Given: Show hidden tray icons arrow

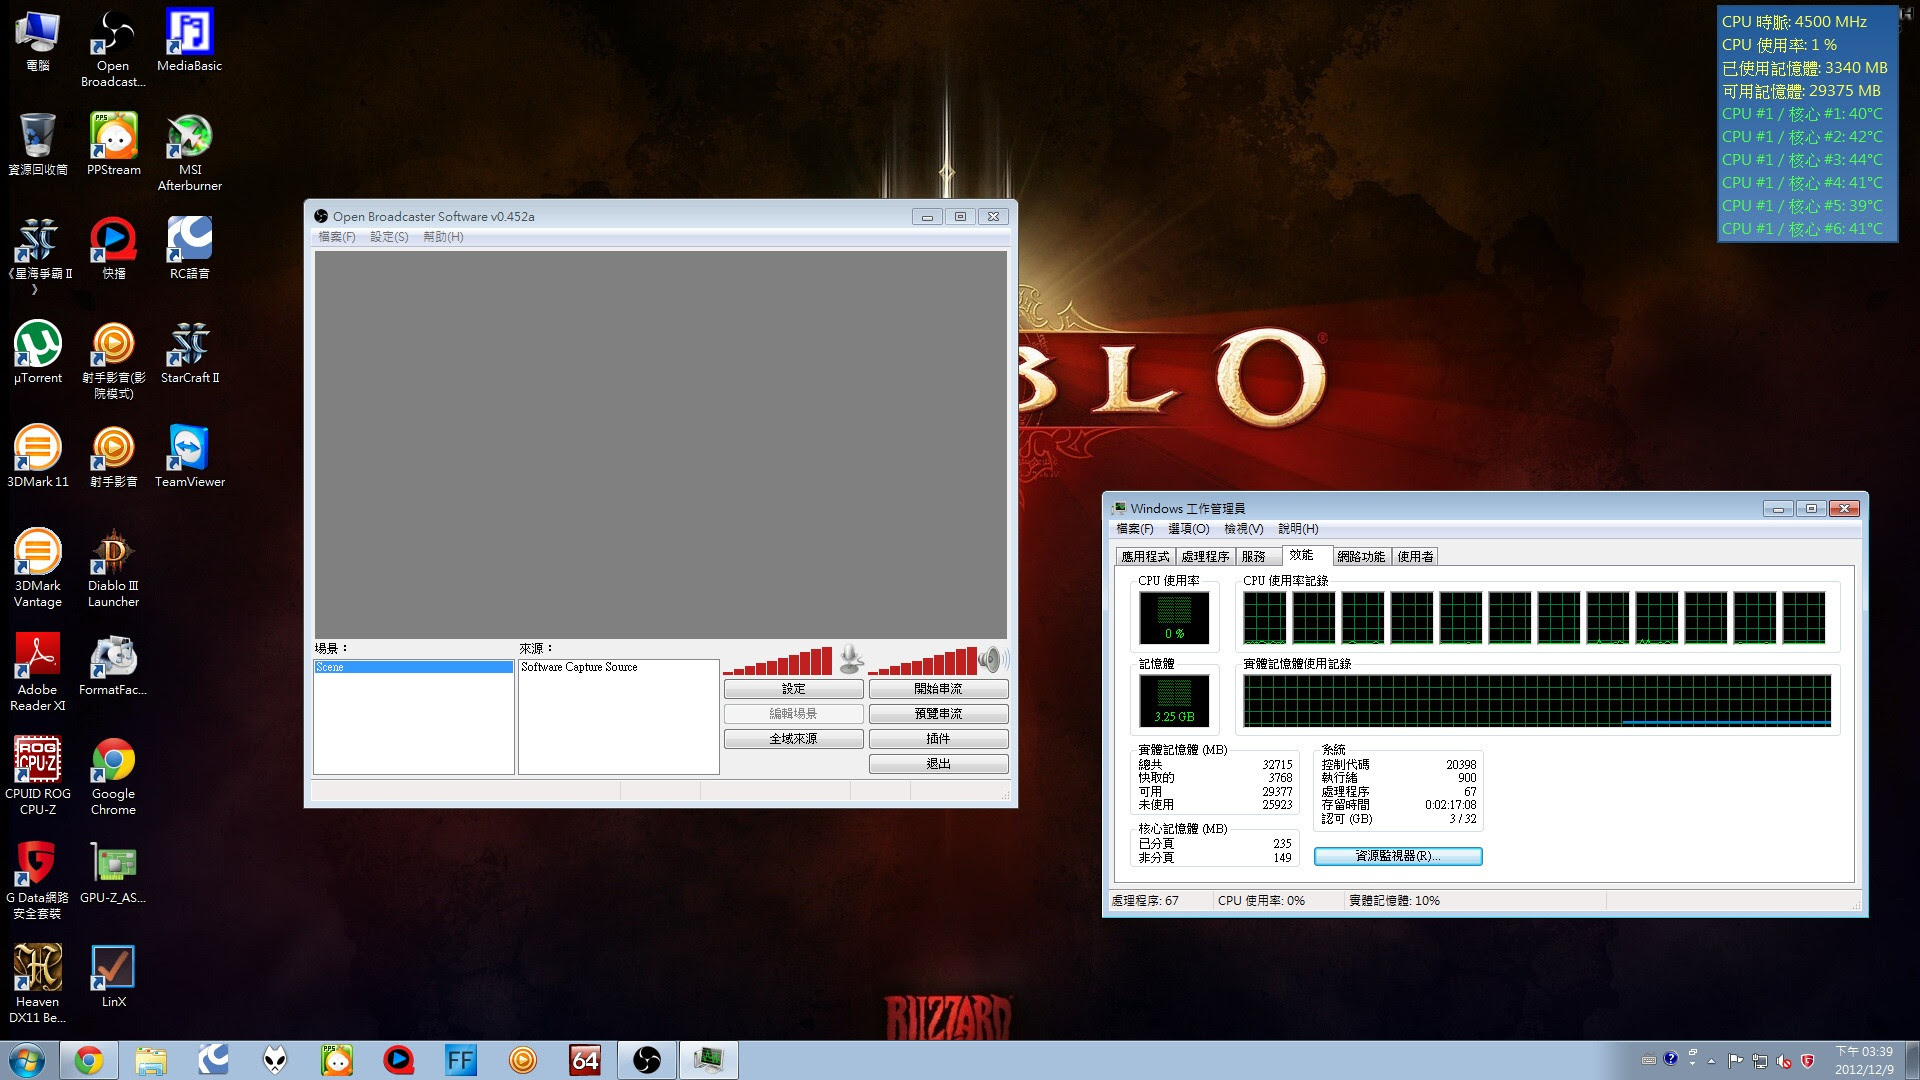Looking at the screenshot, I should pos(1711,1060).
